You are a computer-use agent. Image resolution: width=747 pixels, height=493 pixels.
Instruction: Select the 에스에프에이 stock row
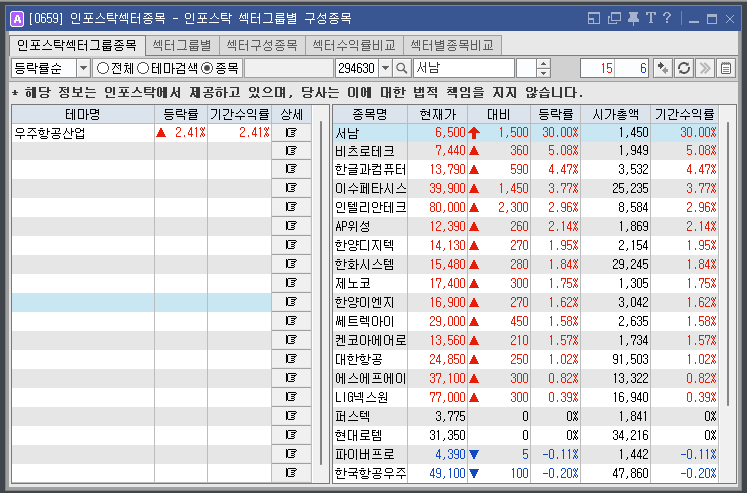point(525,378)
